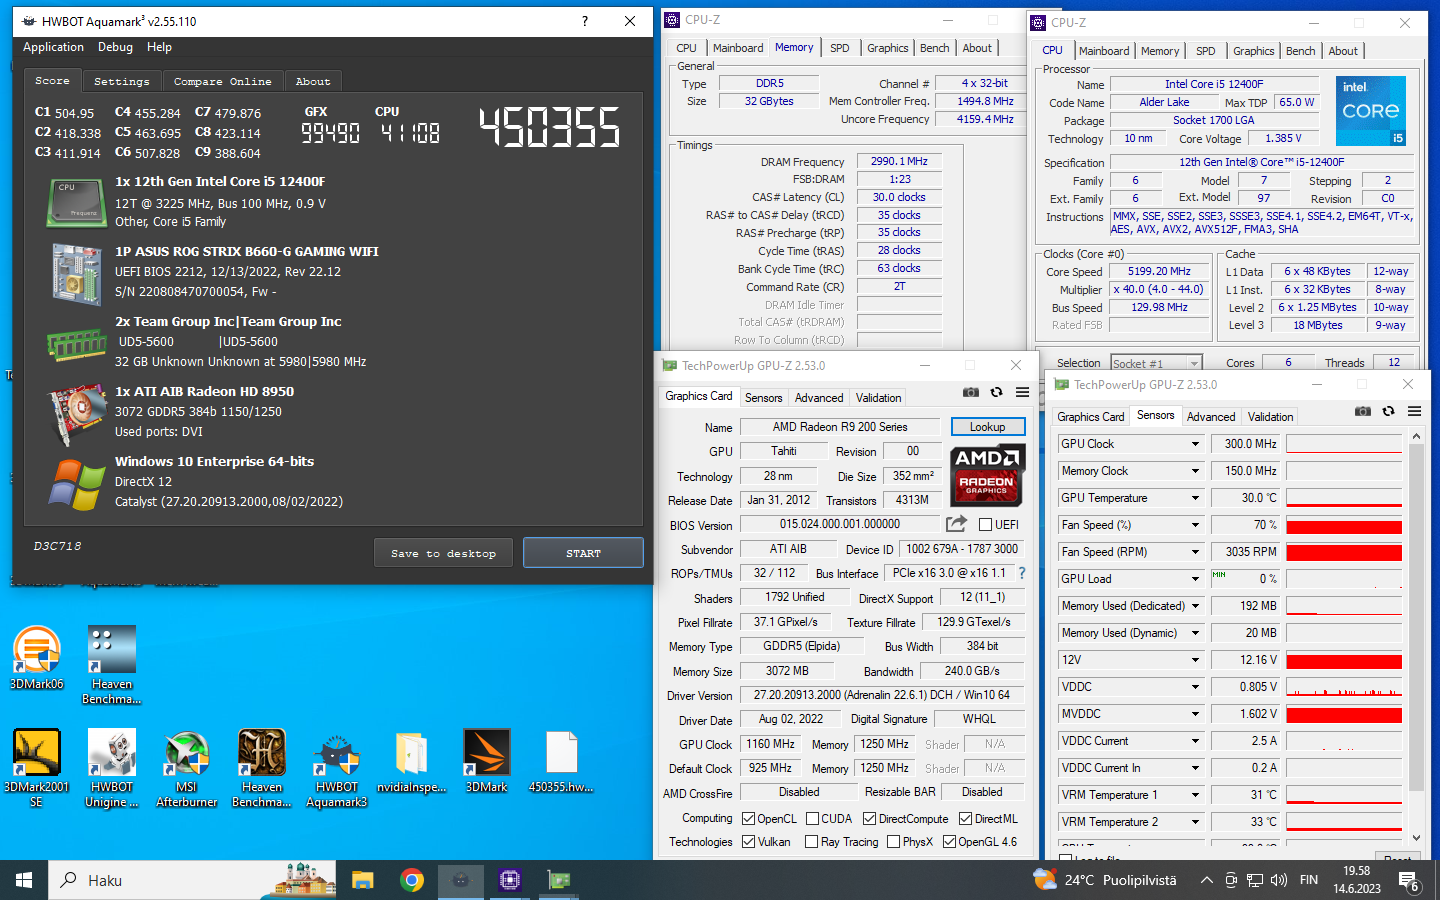Click the GPU-Z sensors vertical scrollbar
The height and width of the screenshot is (900, 1440).
pos(1415,616)
